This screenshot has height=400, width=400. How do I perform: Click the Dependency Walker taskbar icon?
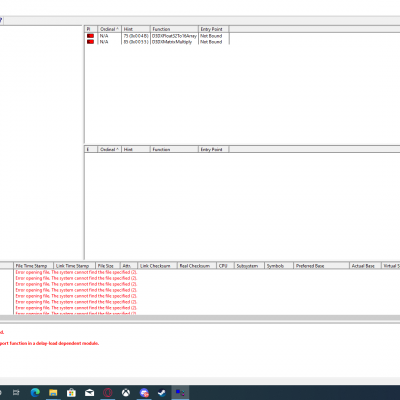[x=180, y=393]
